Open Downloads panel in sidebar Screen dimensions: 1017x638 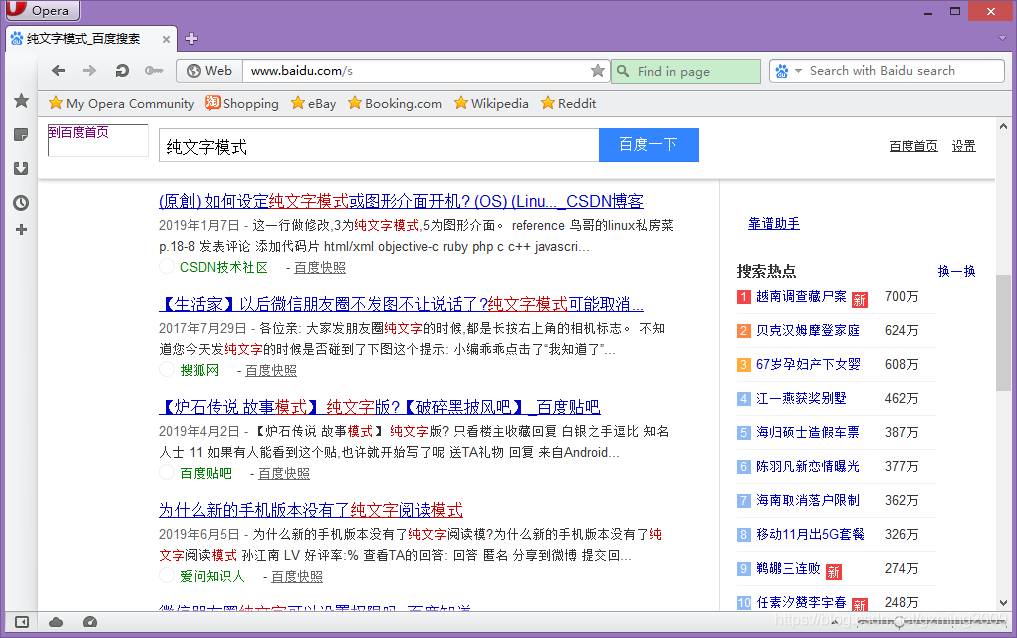21,169
